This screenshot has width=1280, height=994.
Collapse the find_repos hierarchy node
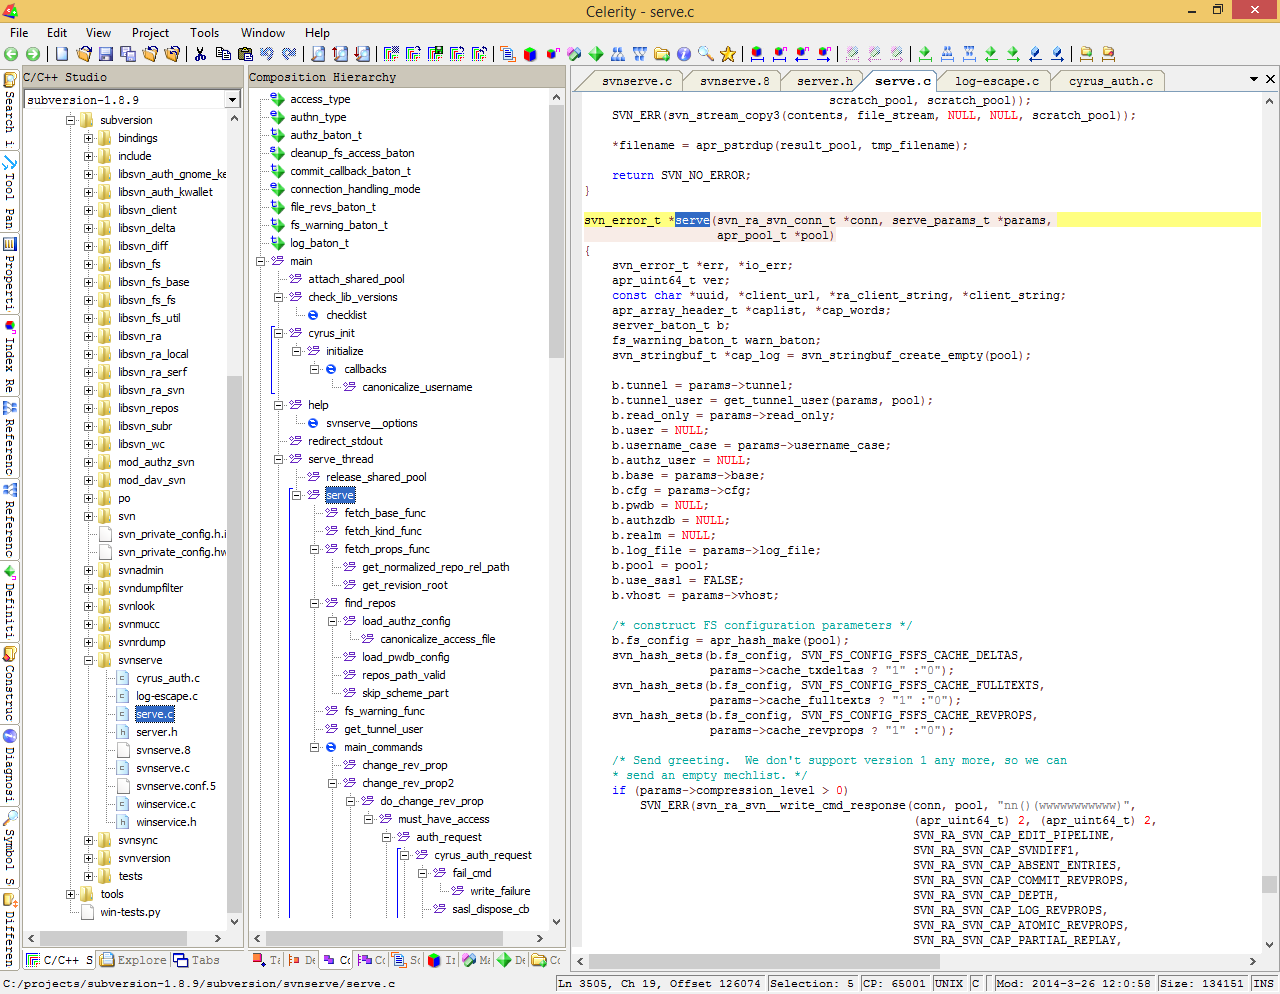(315, 603)
